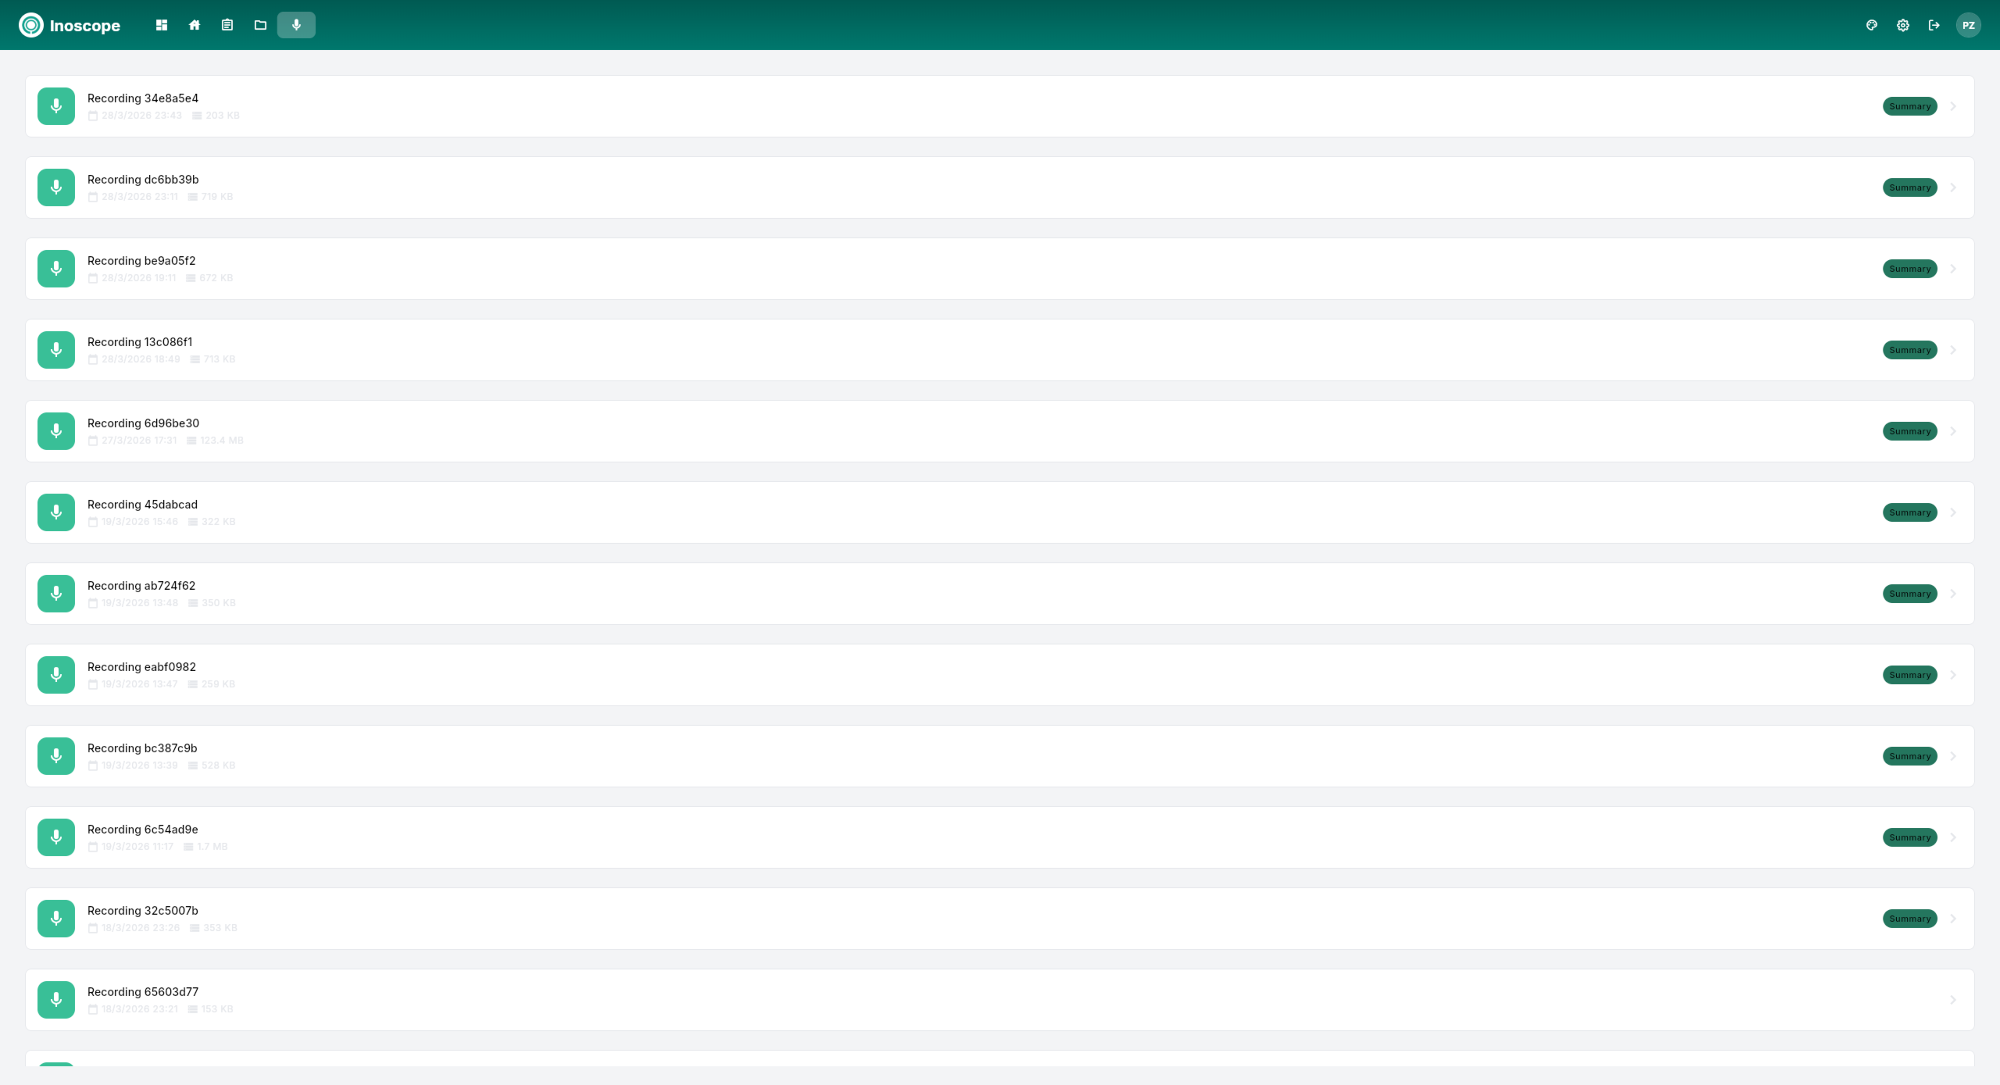Click the Inoscope logo
Viewport: 2000px width, 1085px height.
(x=70, y=25)
